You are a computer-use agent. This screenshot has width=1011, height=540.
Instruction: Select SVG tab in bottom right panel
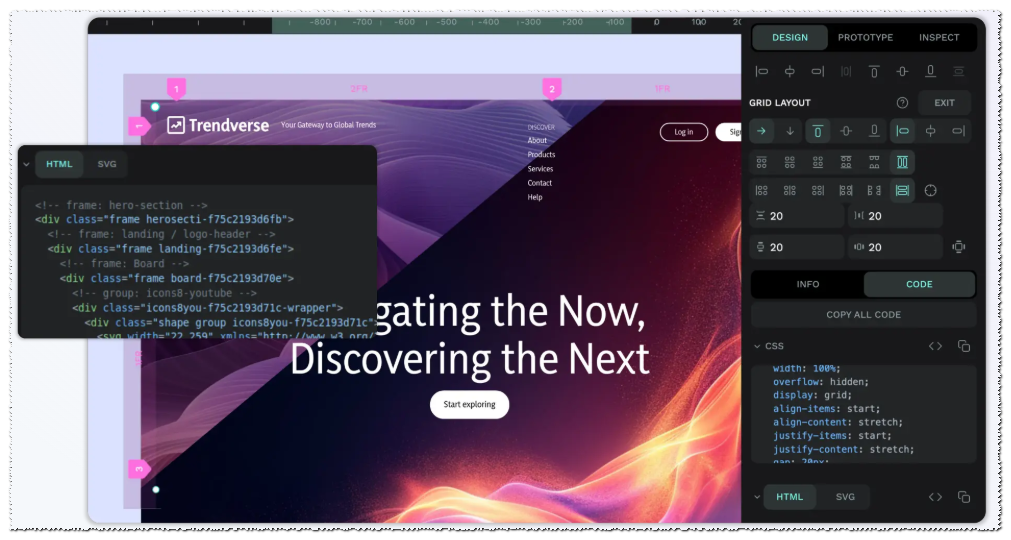[x=845, y=497]
